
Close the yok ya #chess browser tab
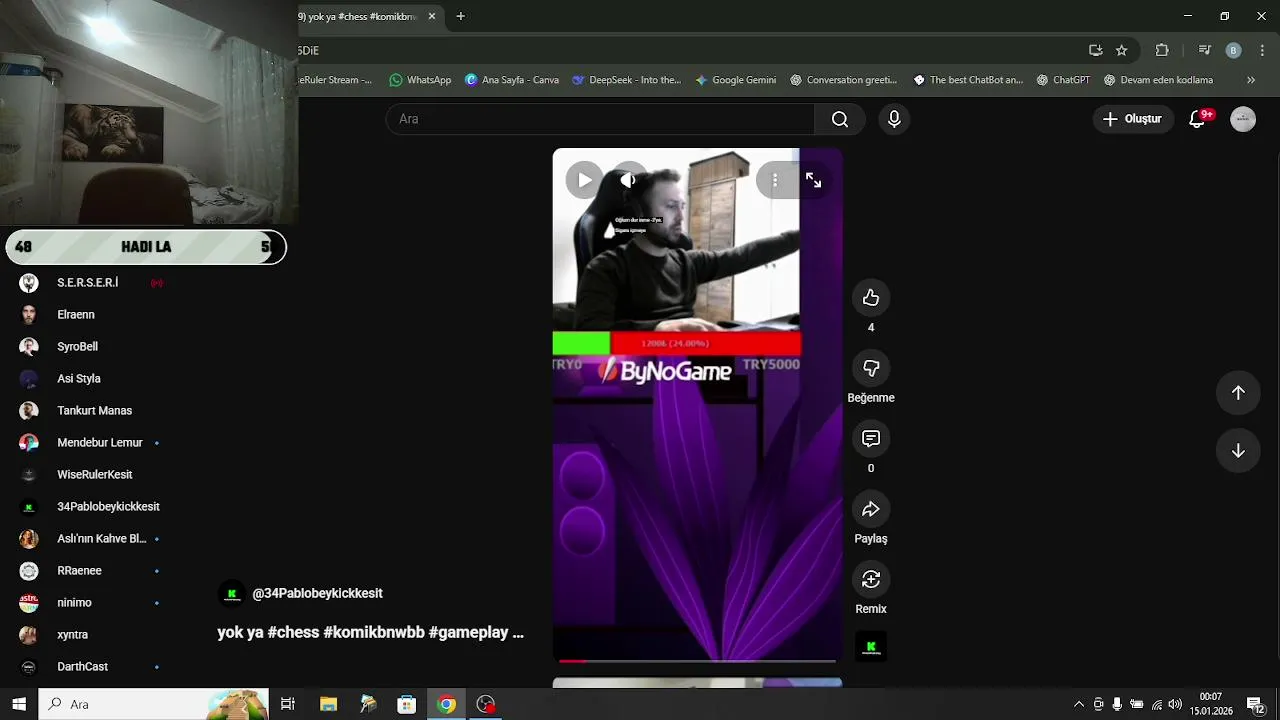[x=432, y=16]
